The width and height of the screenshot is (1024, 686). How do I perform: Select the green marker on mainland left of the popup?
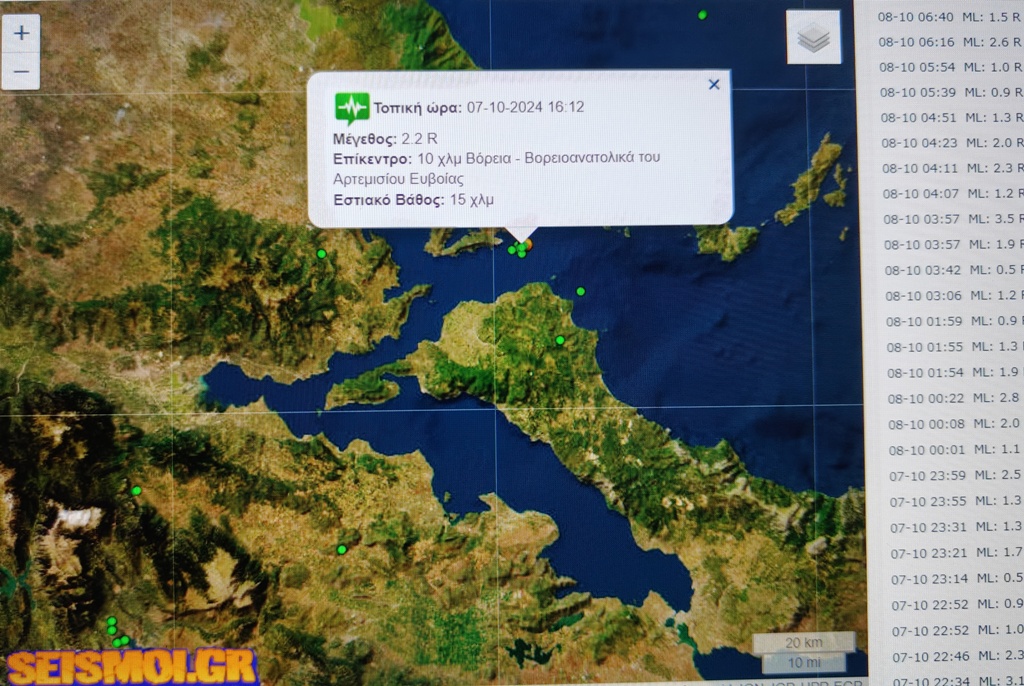(321, 254)
